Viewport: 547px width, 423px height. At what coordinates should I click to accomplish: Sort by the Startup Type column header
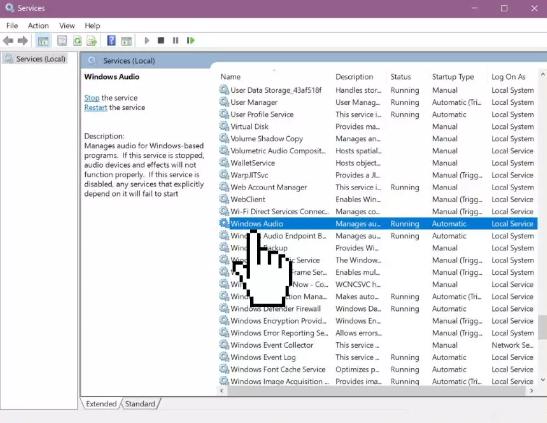pos(453,77)
